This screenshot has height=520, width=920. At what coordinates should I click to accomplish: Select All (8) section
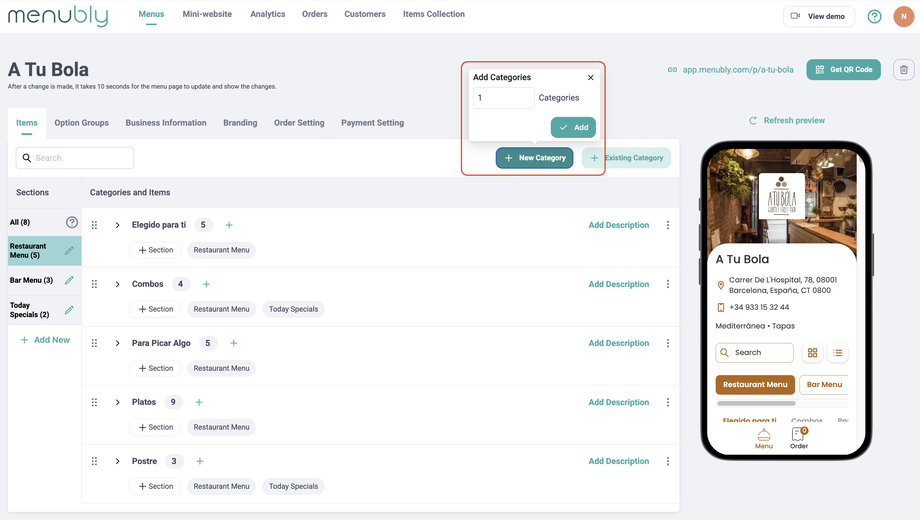coord(20,222)
